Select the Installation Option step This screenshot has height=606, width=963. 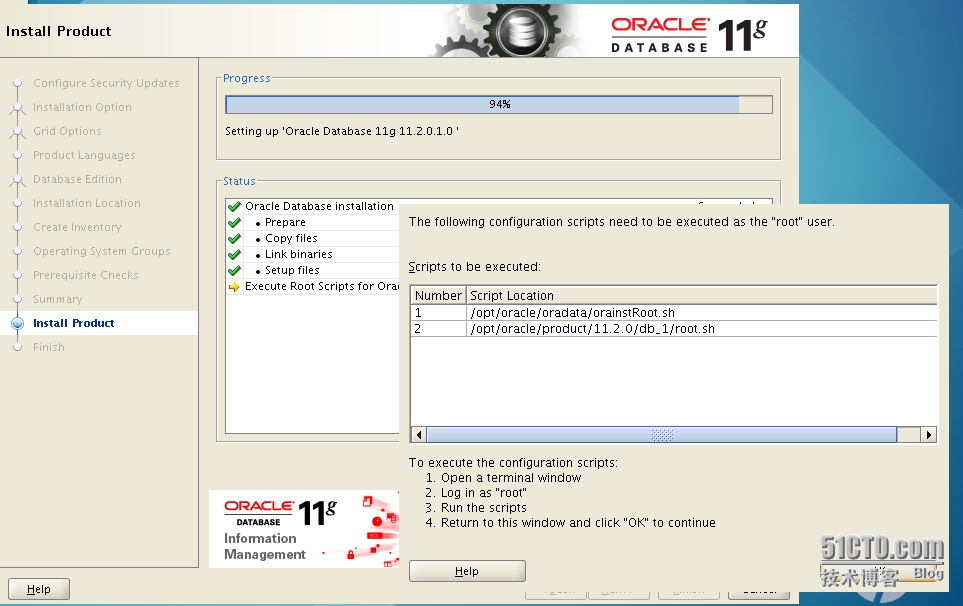pyautogui.click(x=82, y=107)
